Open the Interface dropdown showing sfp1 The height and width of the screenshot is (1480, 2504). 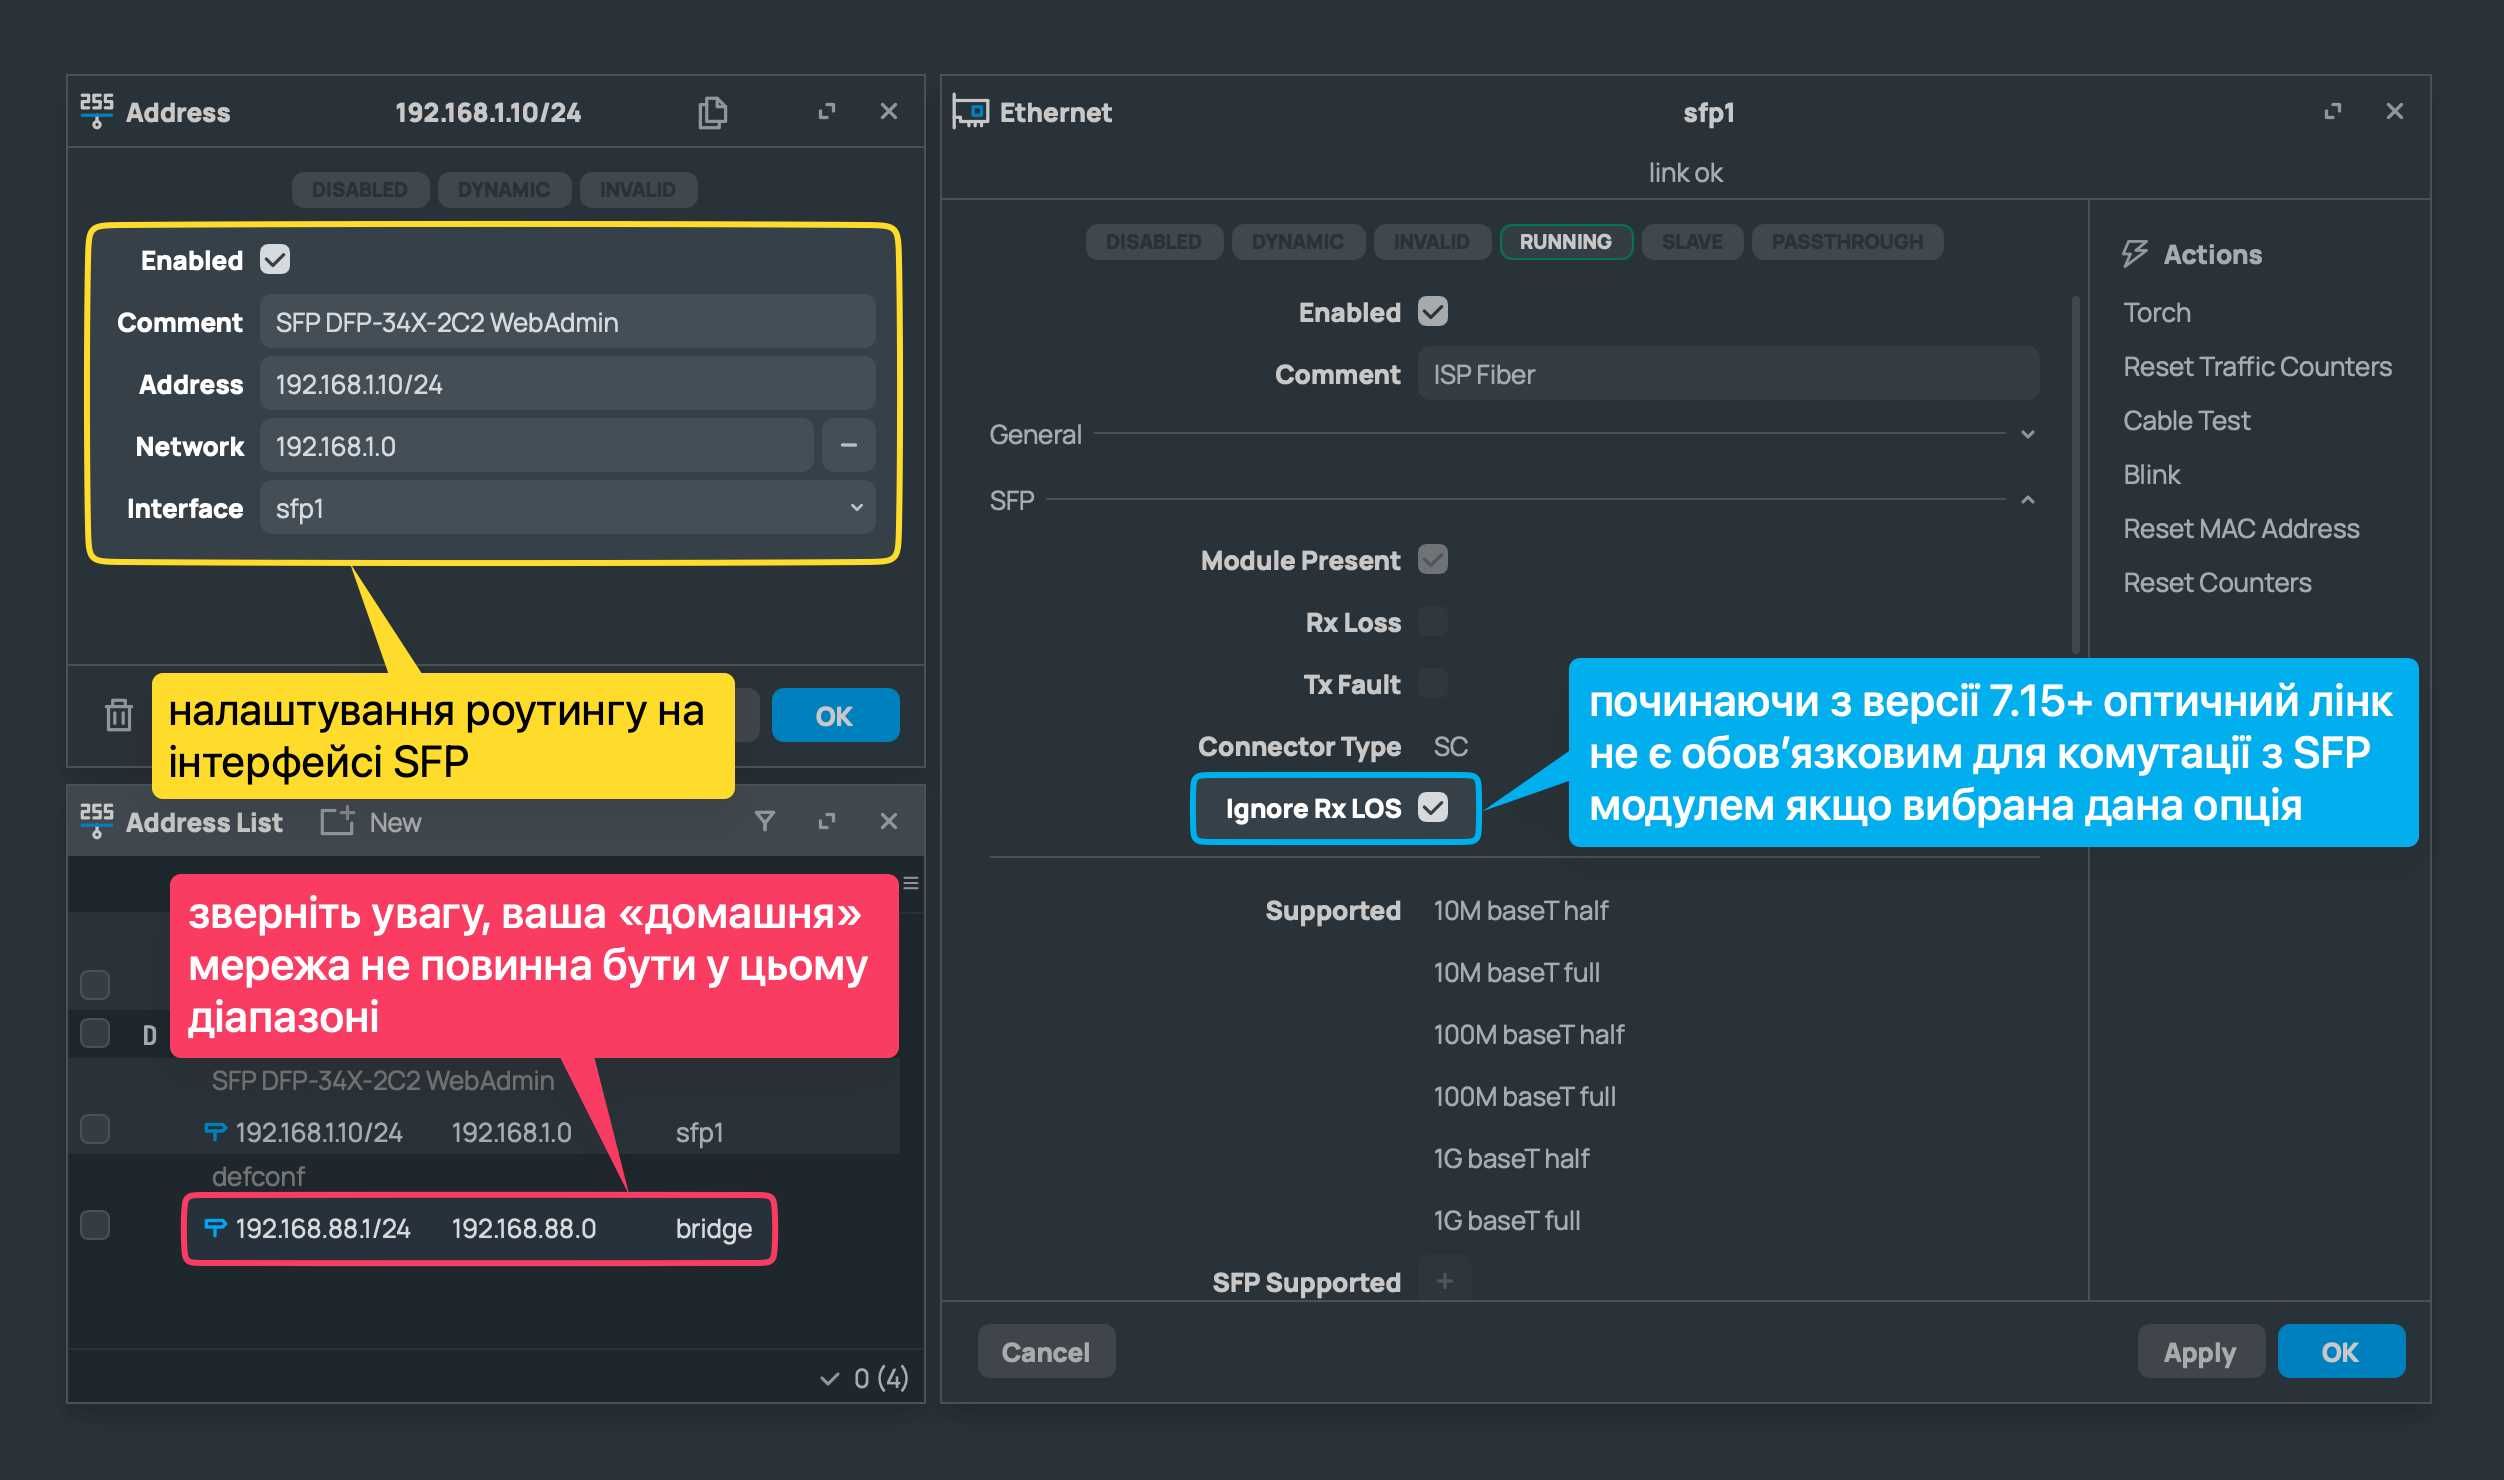point(567,507)
